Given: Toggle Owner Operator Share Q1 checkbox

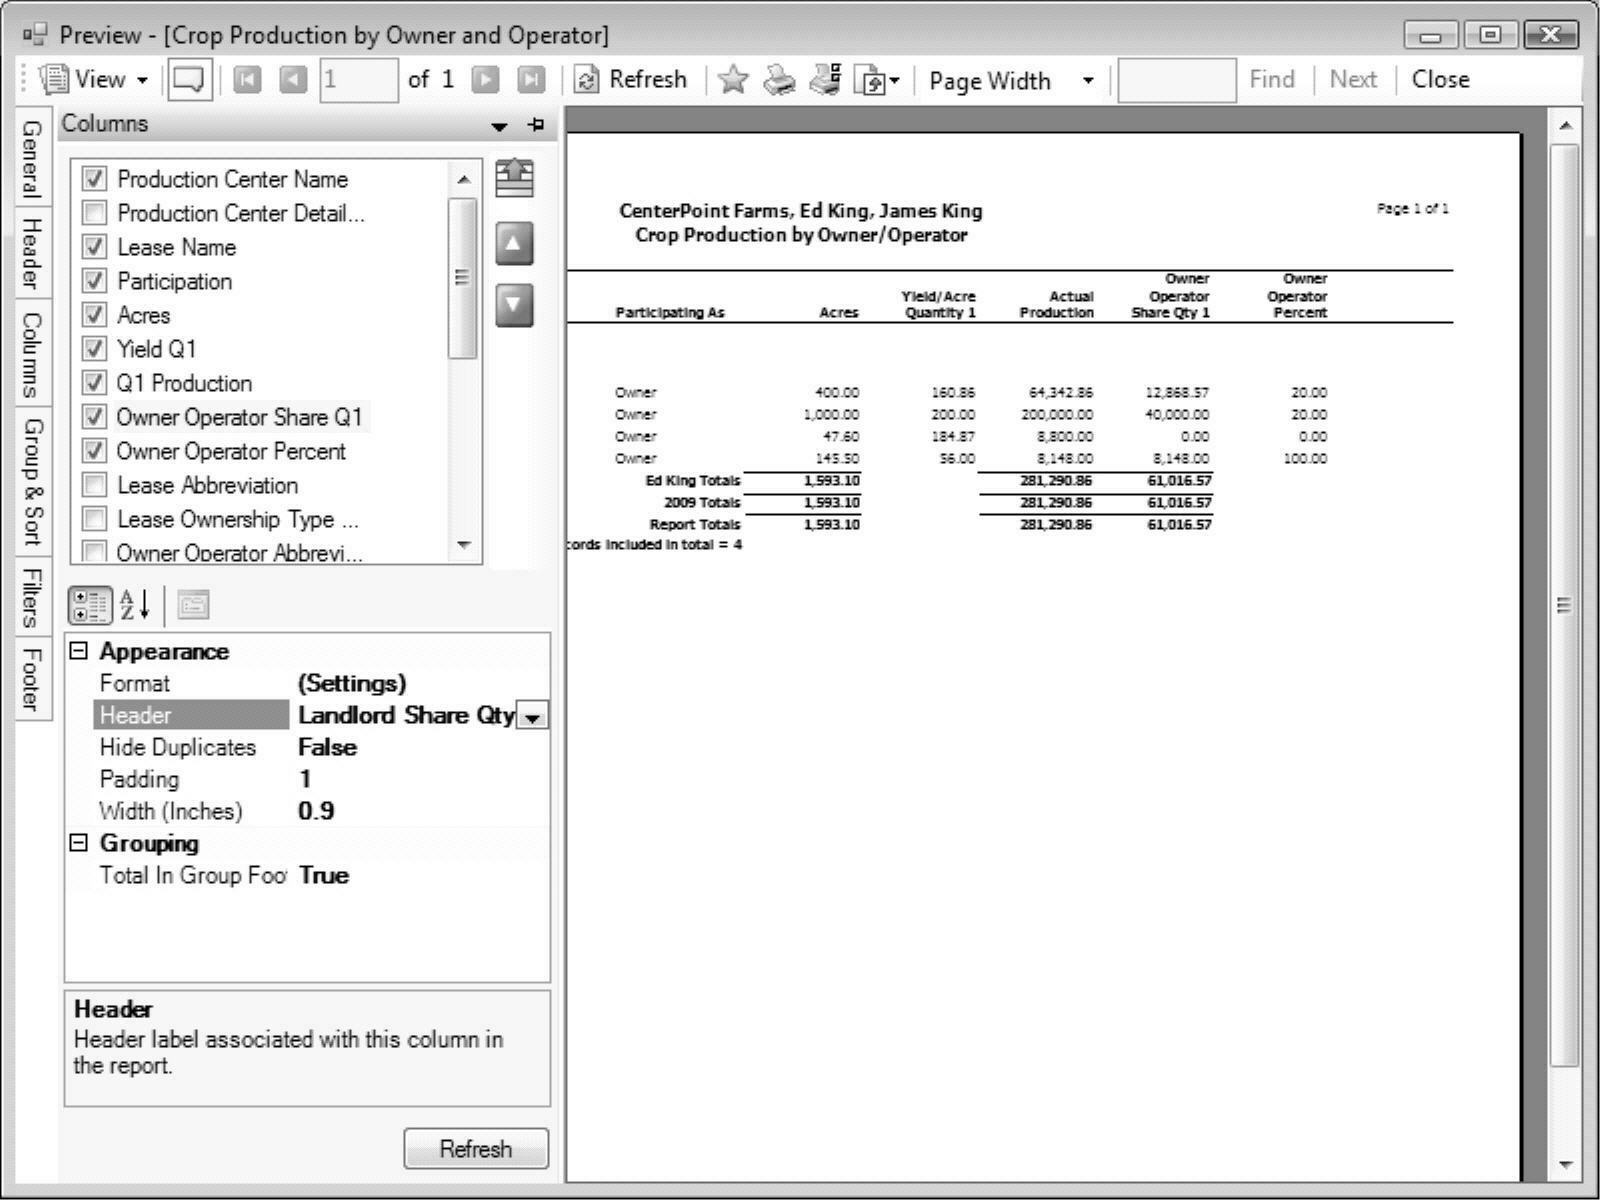Looking at the screenshot, I should [x=95, y=417].
